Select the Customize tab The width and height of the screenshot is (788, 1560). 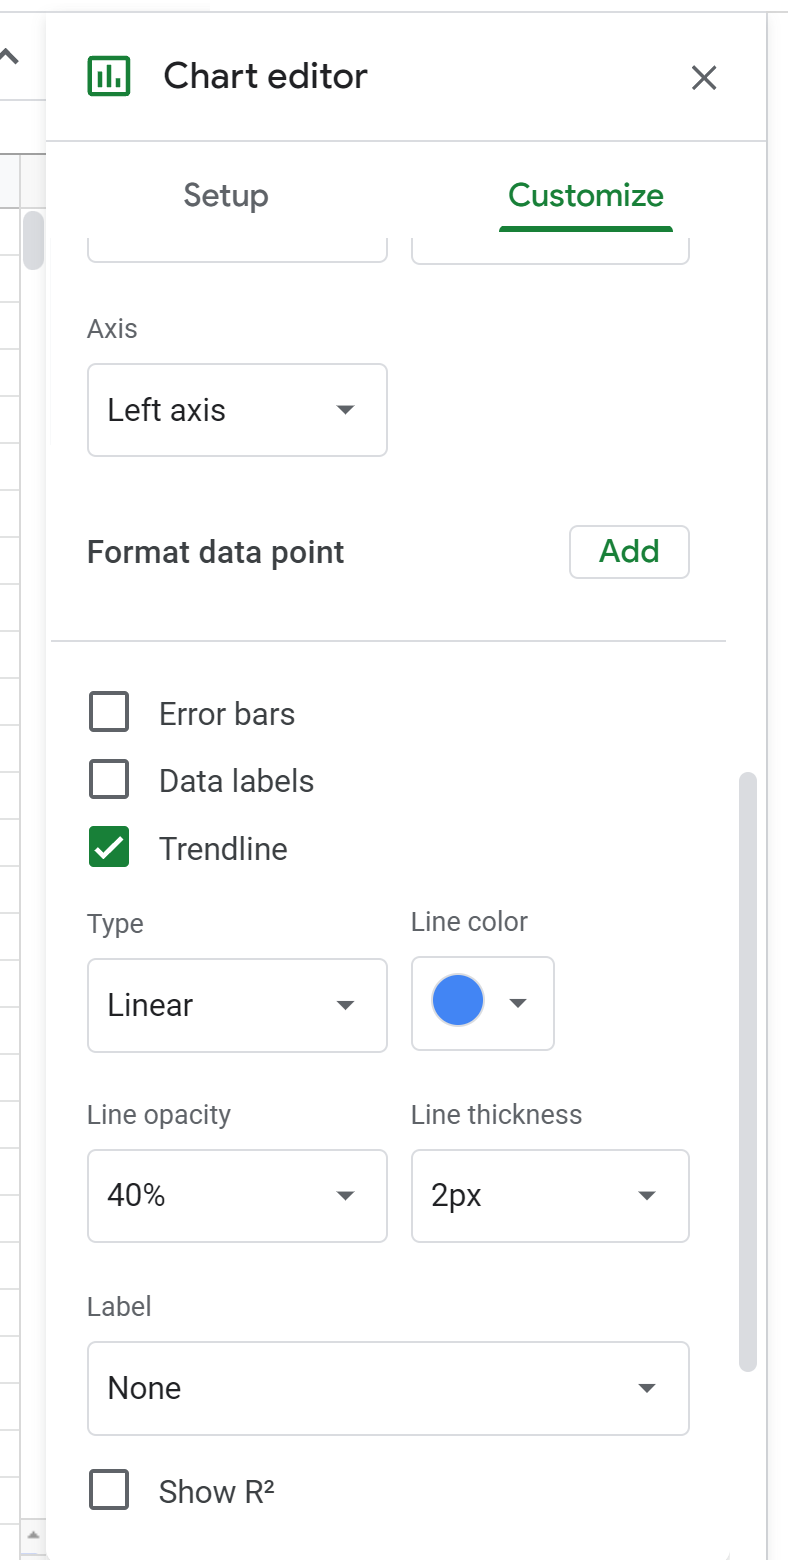[585, 195]
